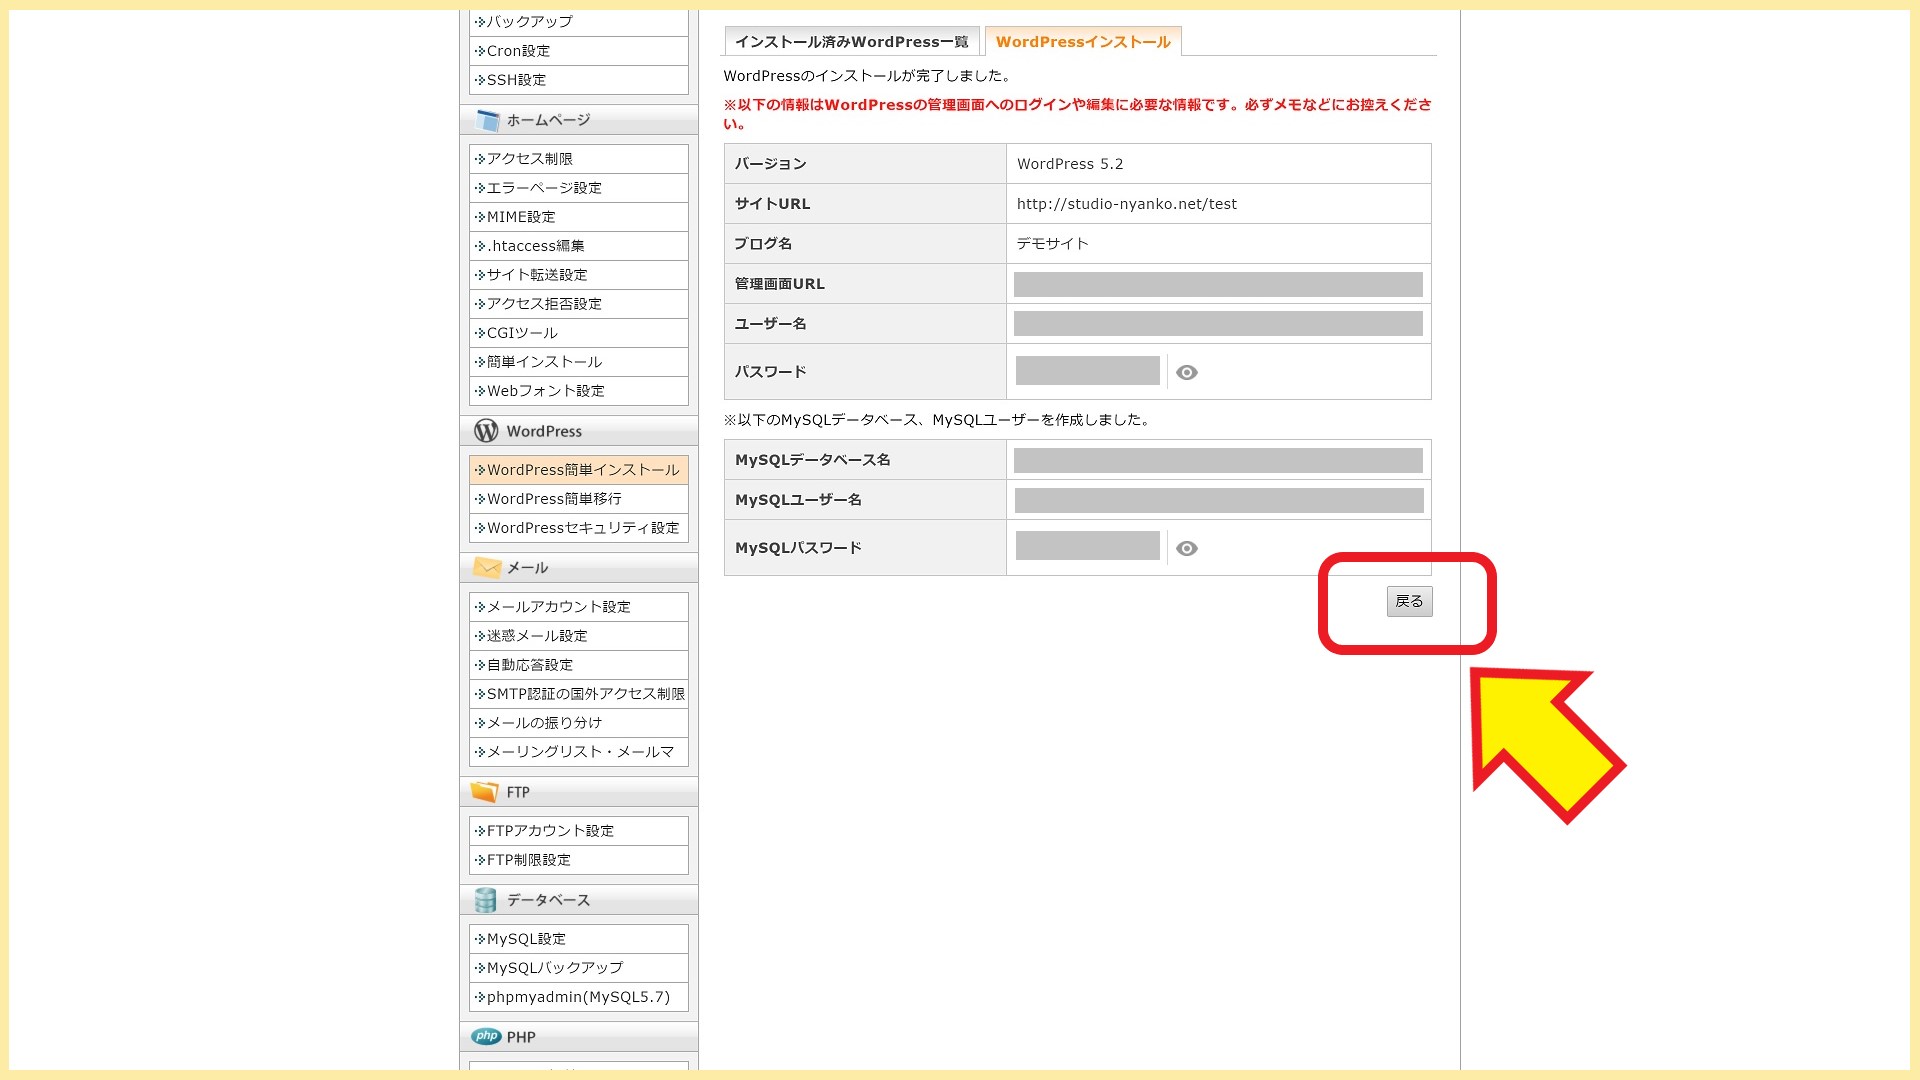The width and height of the screenshot is (1920, 1080).
Task: Open MySQLバックアップ sidebar link
Action: click(554, 968)
